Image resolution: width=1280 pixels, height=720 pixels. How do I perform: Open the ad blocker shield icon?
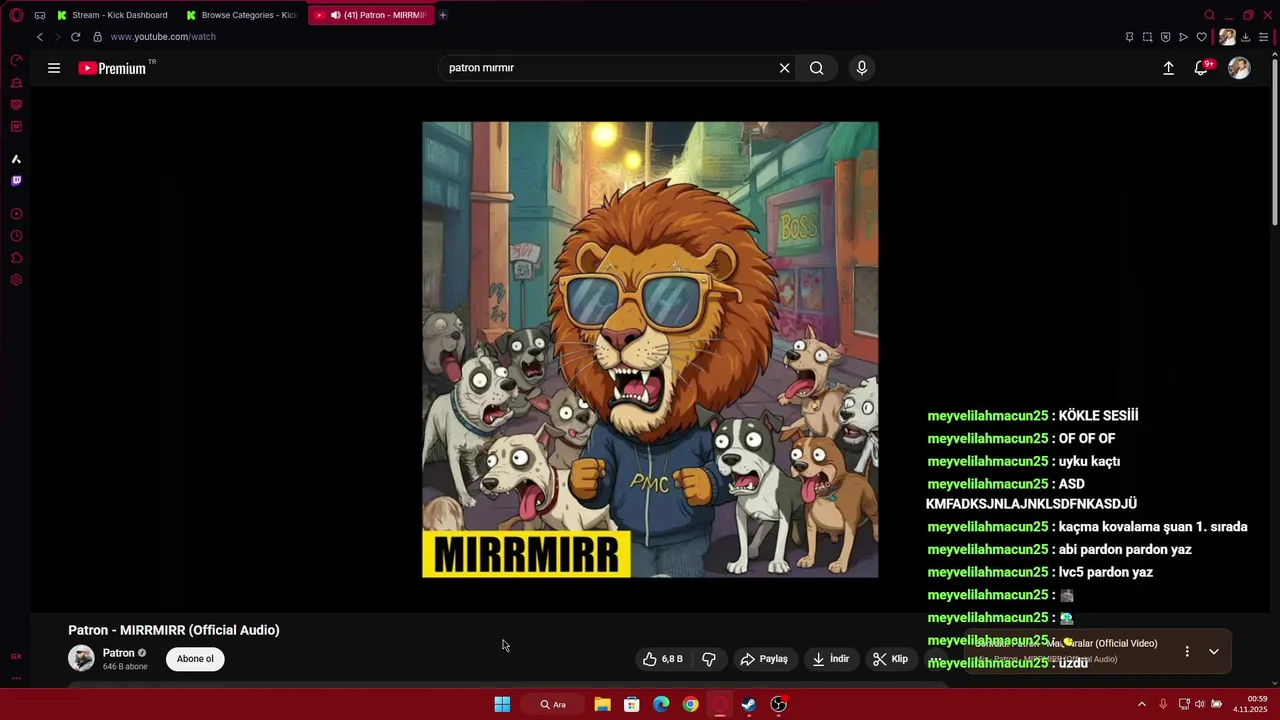tap(1165, 37)
